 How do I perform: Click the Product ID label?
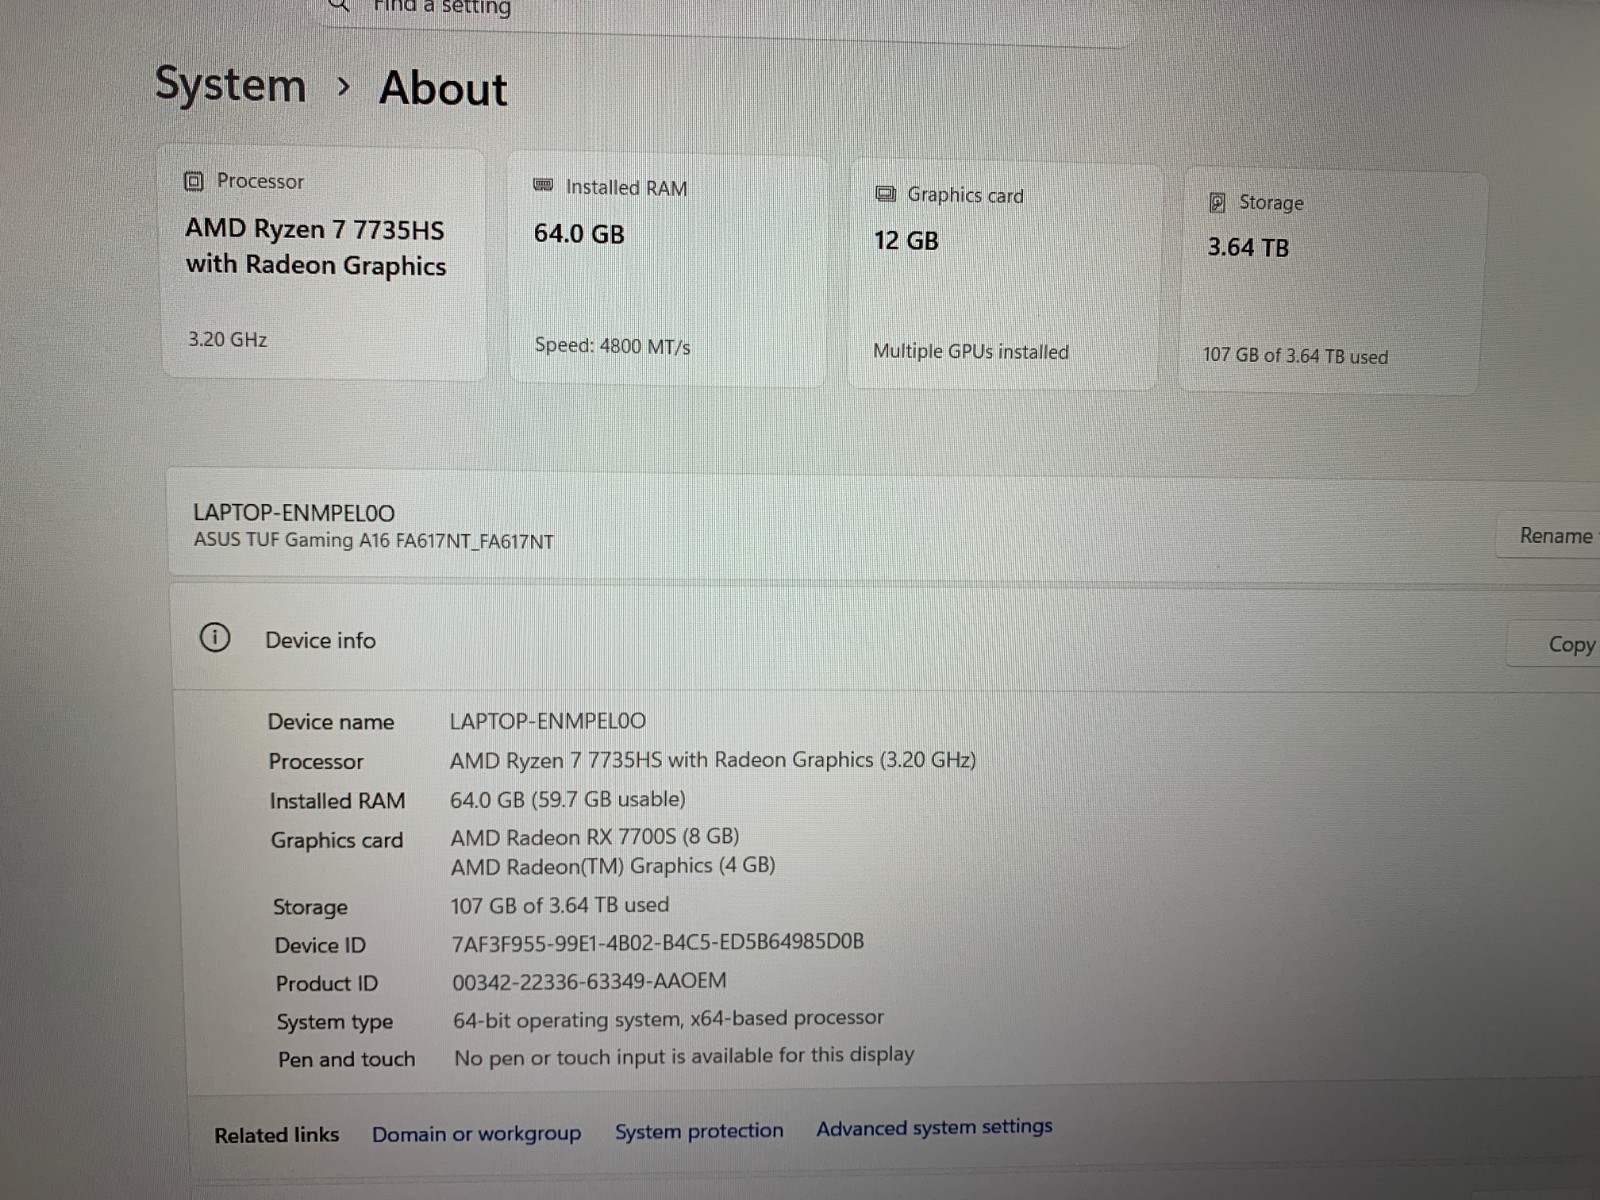pyautogui.click(x=327, y=984)
